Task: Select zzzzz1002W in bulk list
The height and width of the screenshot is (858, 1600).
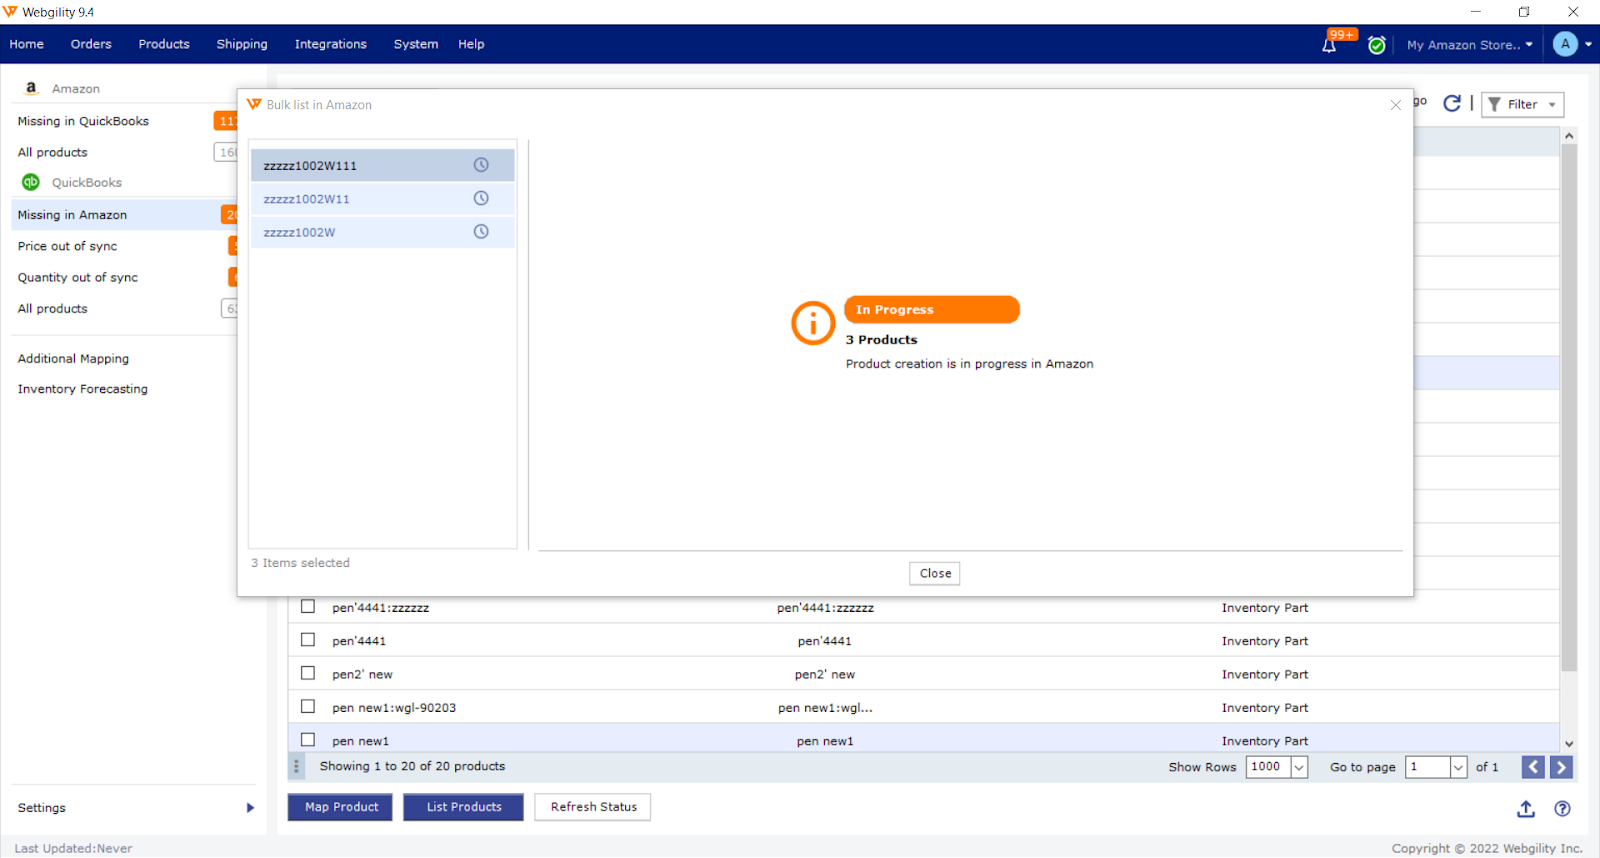Action: pyautogui.click(x=382, y=232)
